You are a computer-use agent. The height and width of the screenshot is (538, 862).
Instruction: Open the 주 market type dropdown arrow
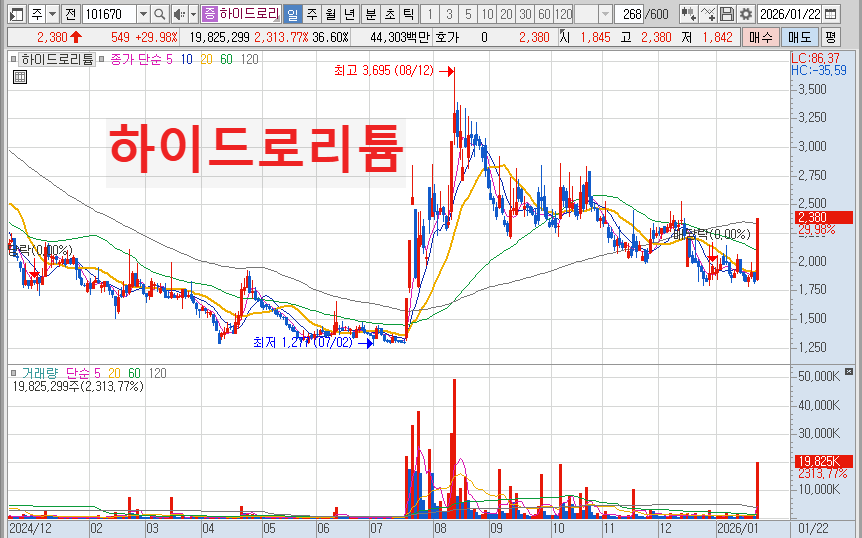pos(52,14)
